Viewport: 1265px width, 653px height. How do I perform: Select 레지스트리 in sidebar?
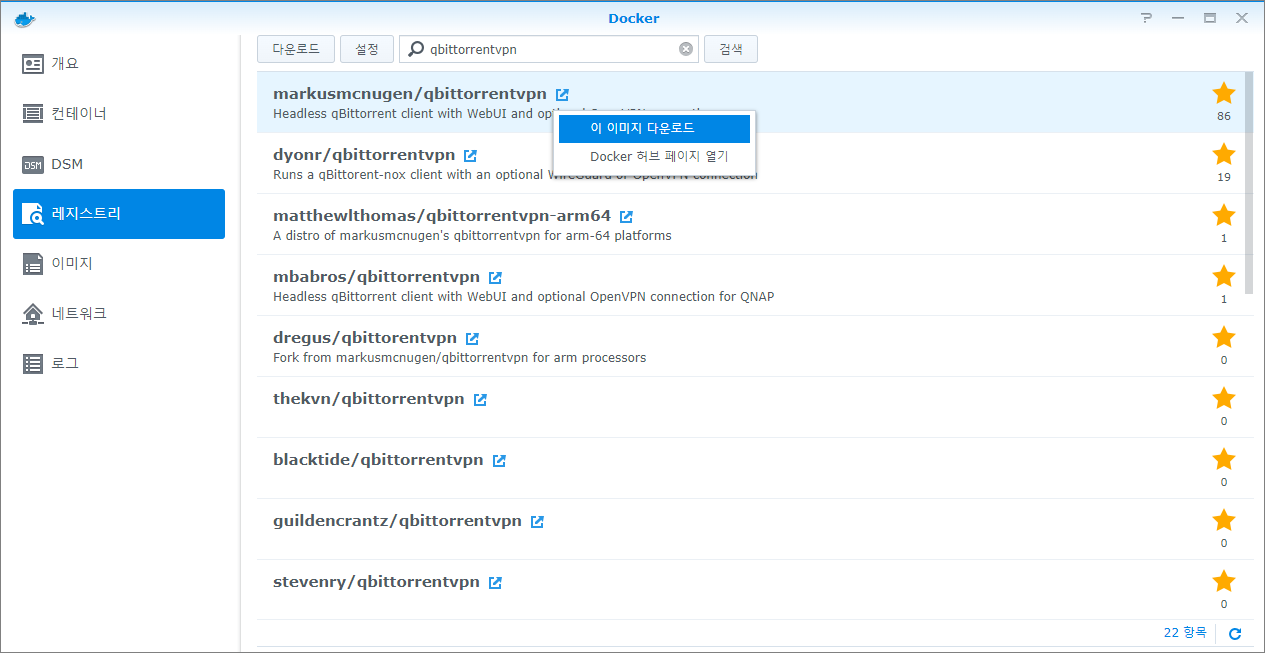(119, 214)
